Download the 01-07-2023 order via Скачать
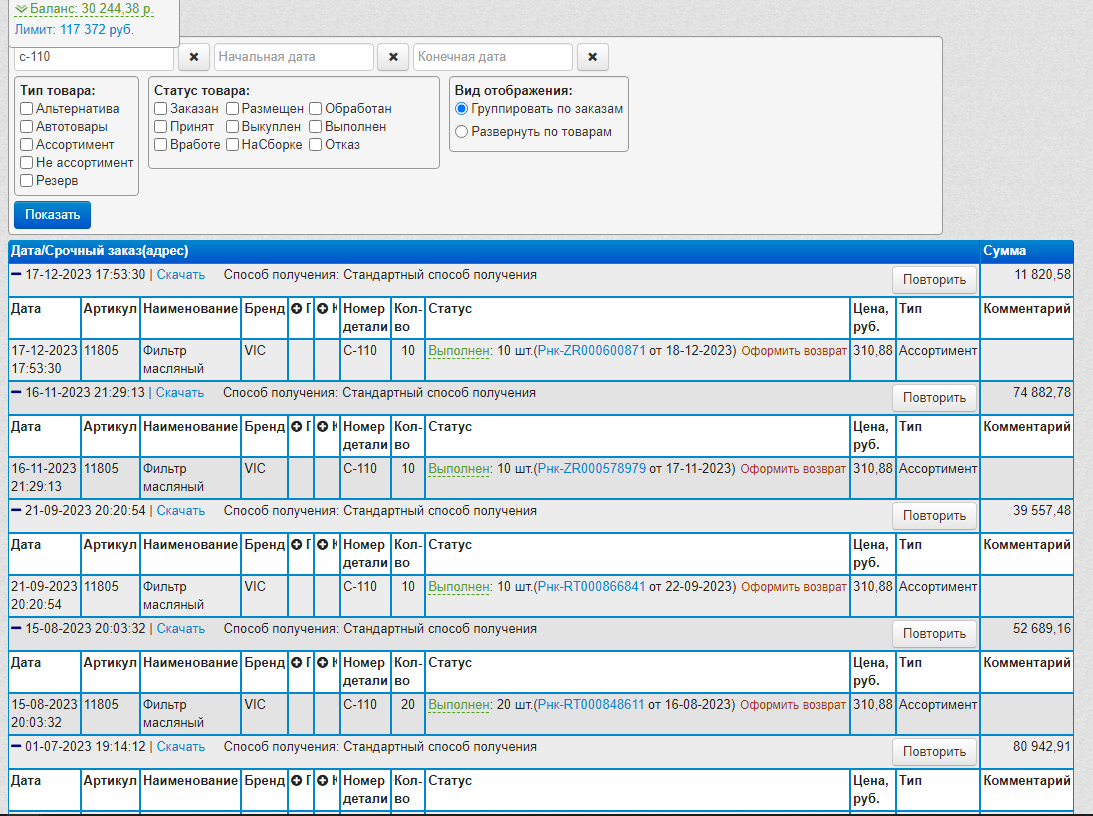 (181, 746)
